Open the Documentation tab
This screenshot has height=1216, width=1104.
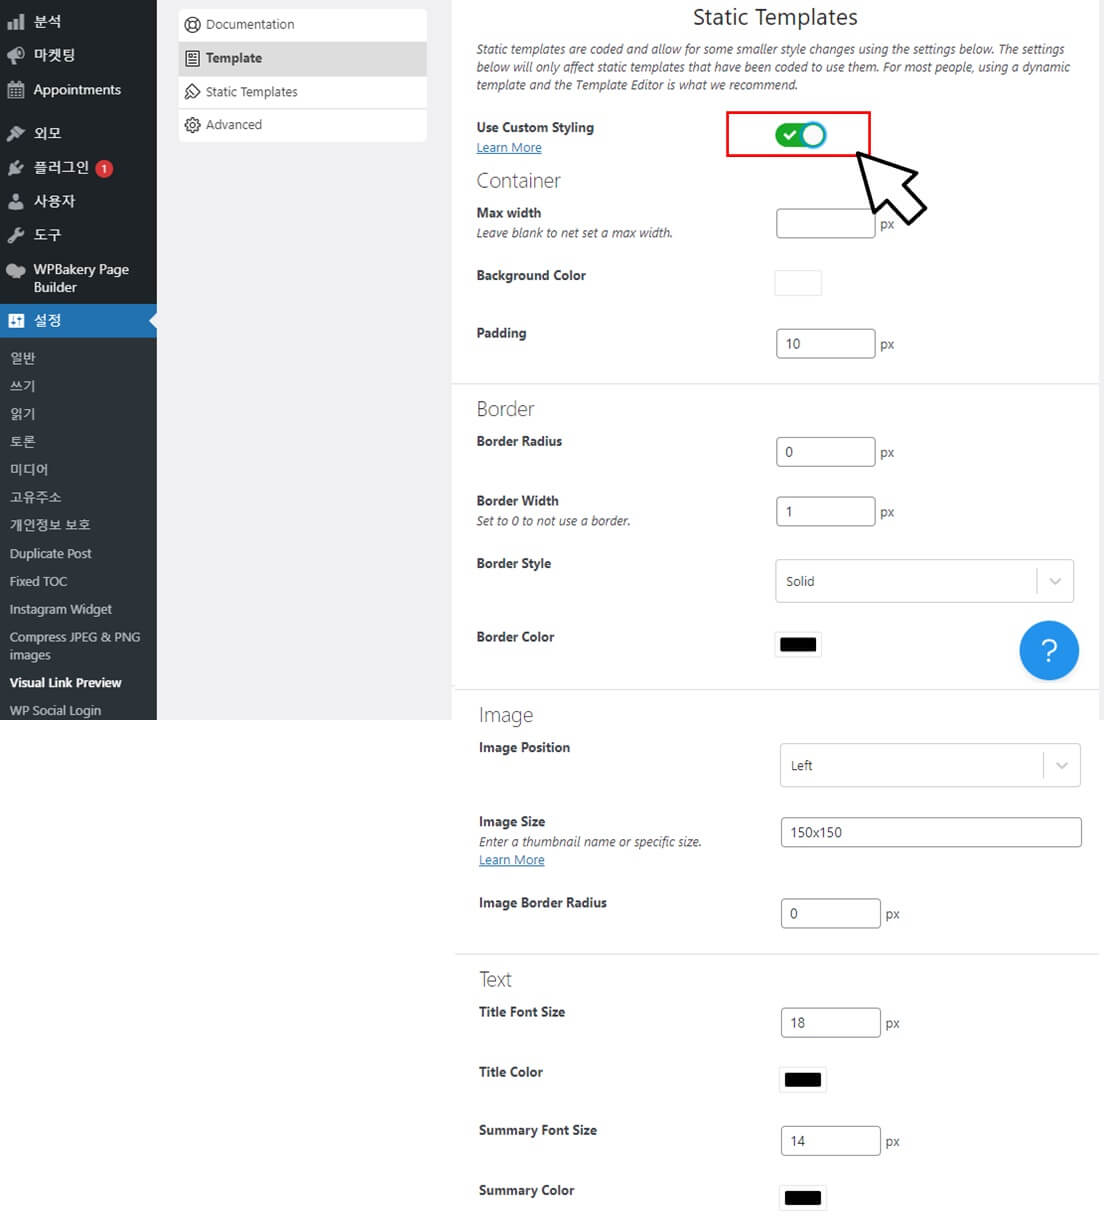coord(302,25)
